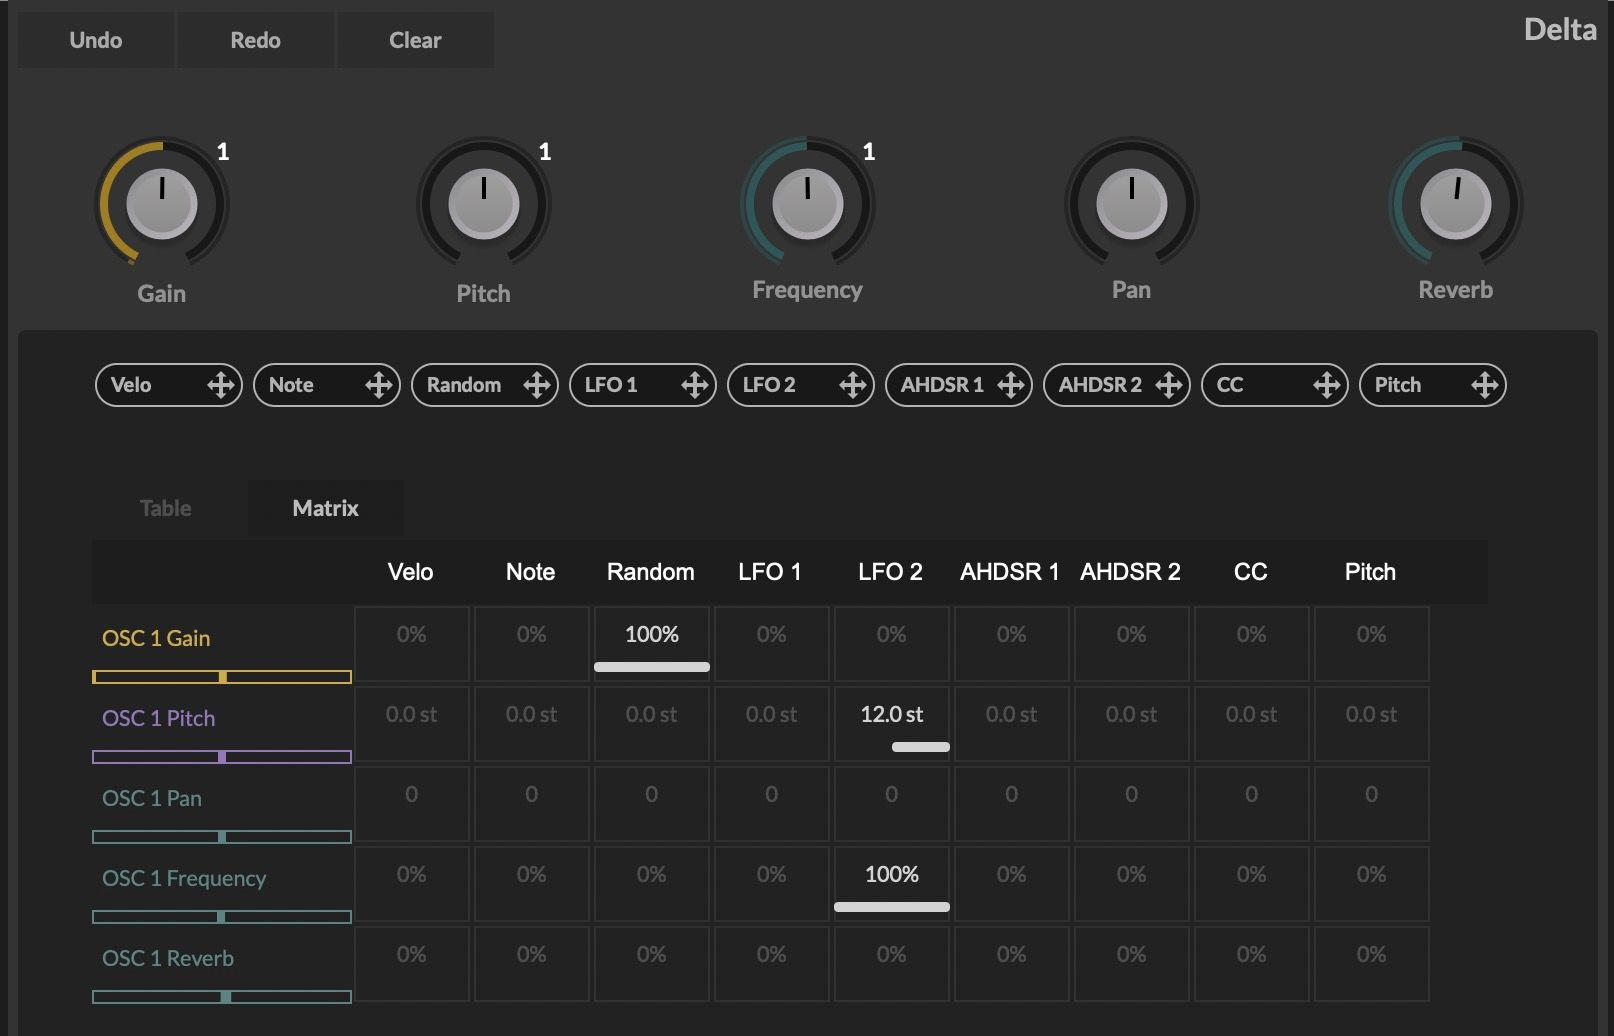Click the Delta title text
Image resolution: width=1614 pixels, height=1036 pixels.
coord(1560,30)
